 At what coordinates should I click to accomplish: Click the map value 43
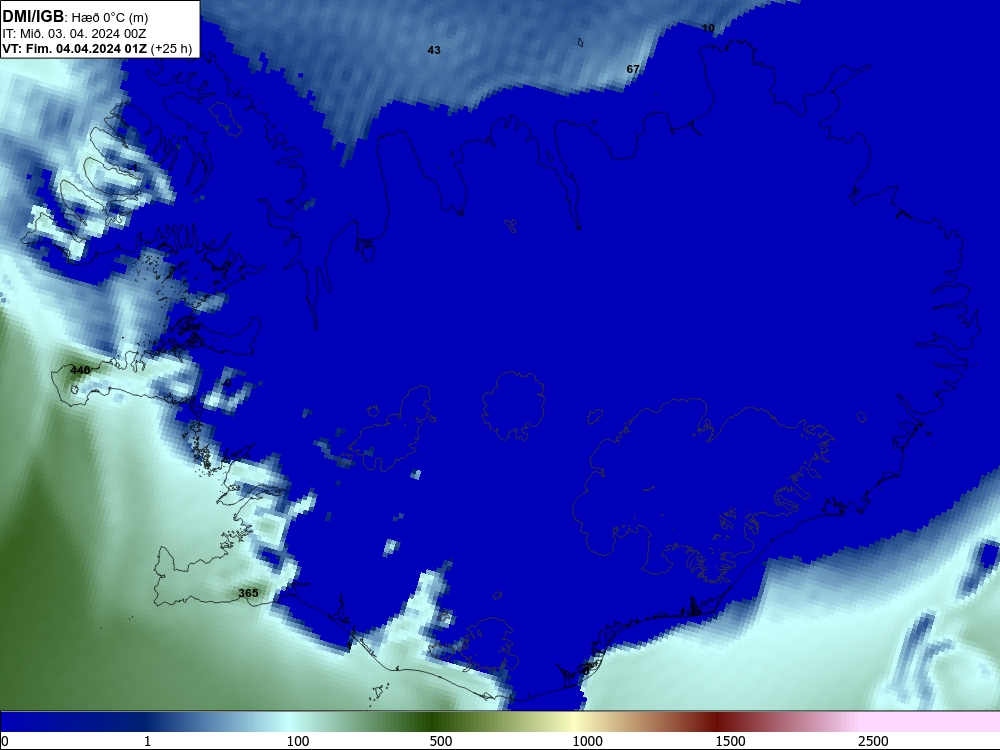[x=434, y=50]
